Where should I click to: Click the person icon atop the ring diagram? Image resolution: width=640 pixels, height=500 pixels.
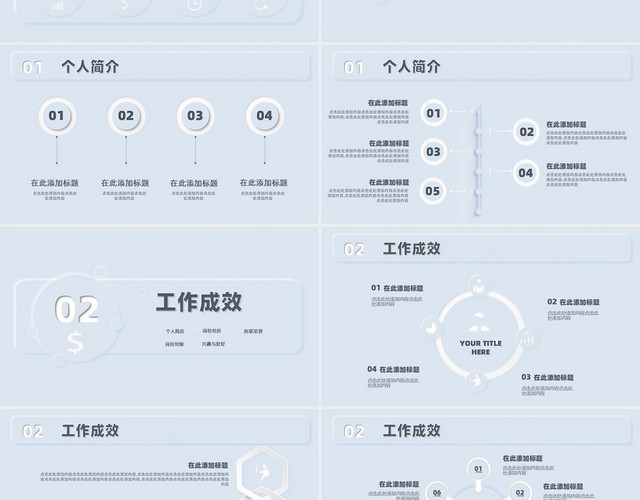[x=479, y=286]
